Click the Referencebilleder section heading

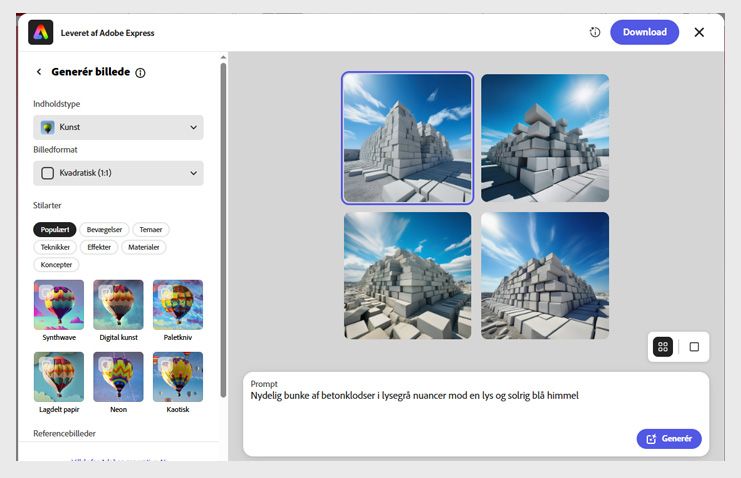64,434
